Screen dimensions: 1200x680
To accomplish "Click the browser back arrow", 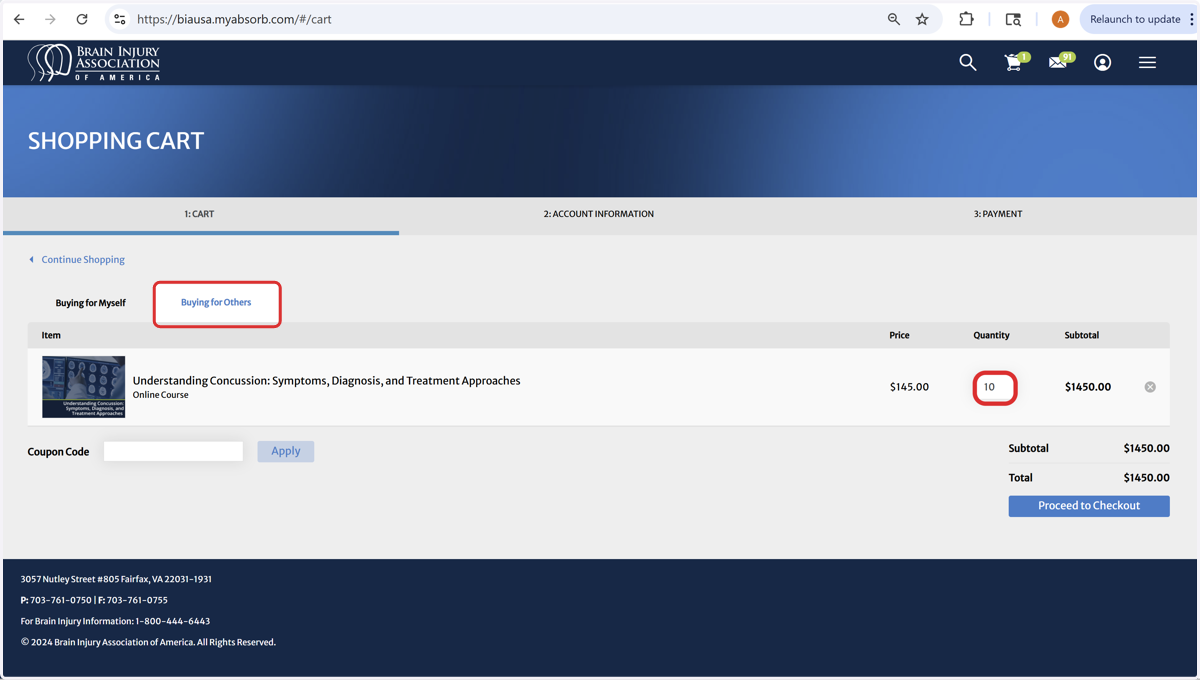I will coord(19,19).
